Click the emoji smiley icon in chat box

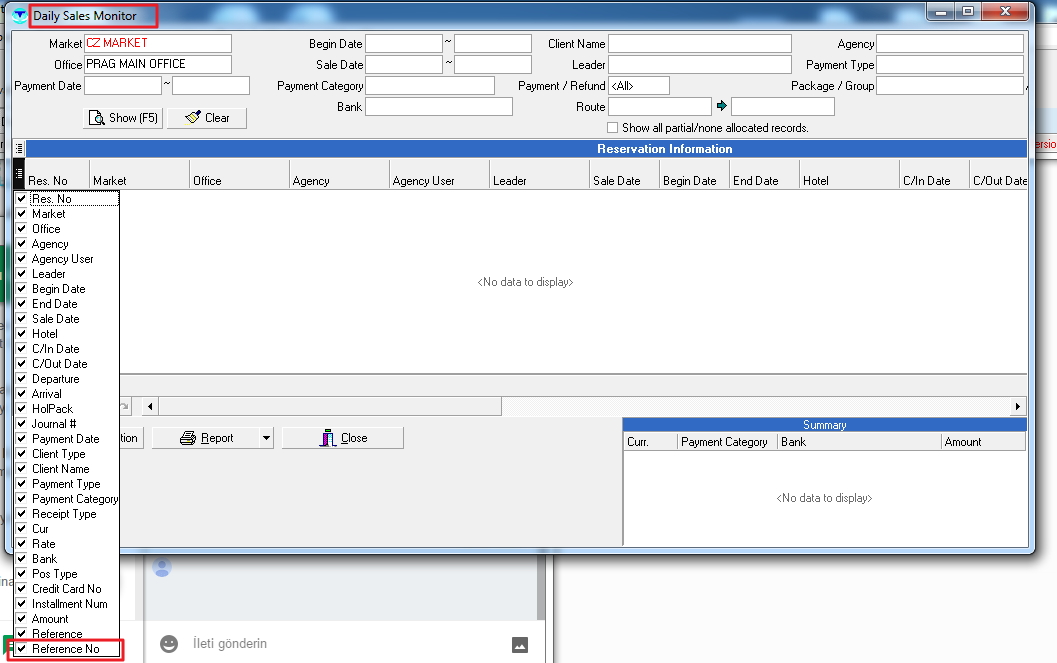tap(170, 644)
